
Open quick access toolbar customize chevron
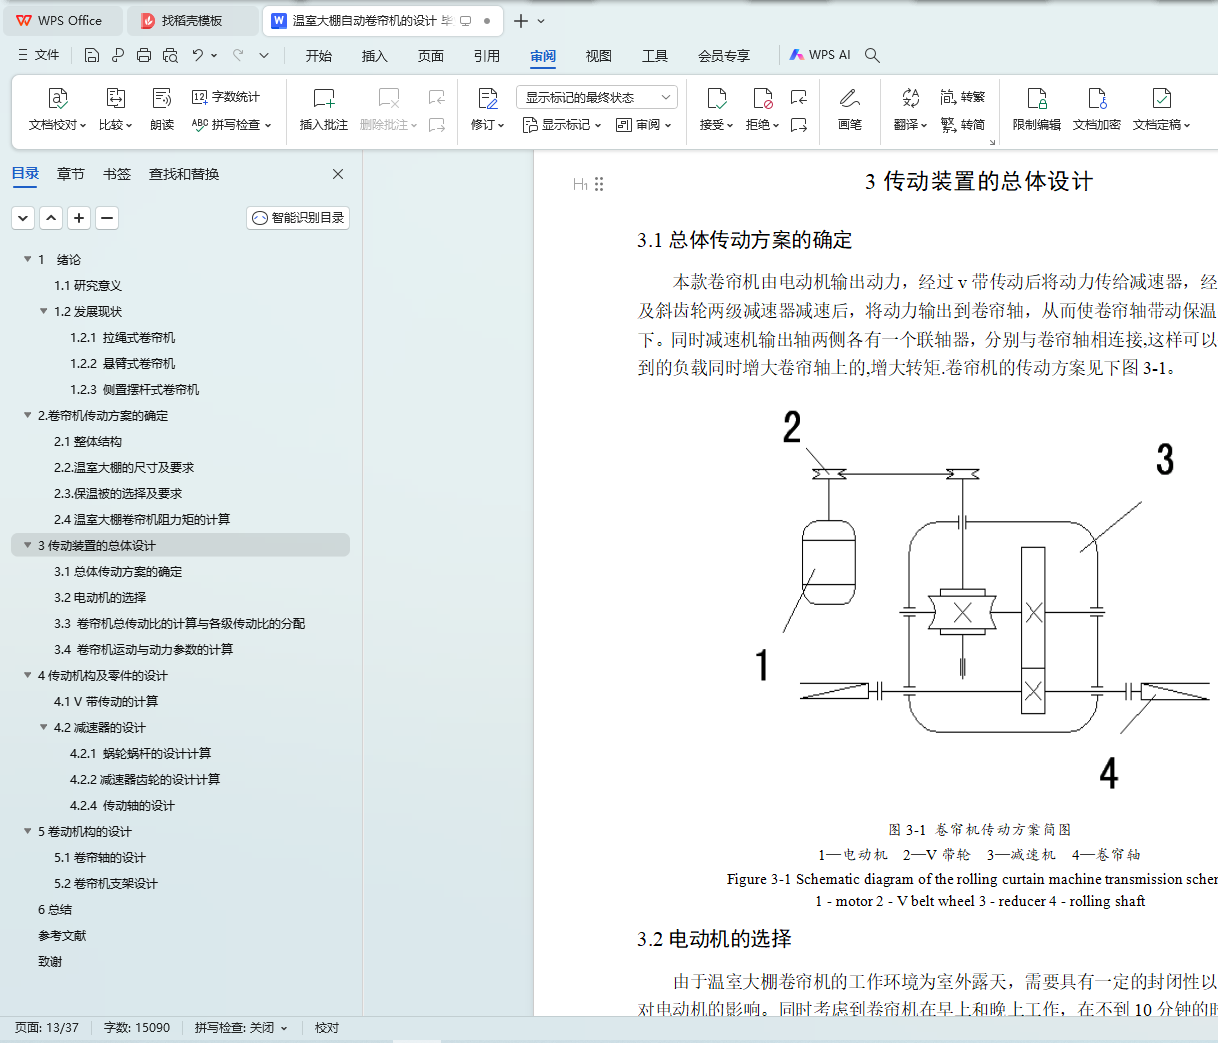click(264, 56)
